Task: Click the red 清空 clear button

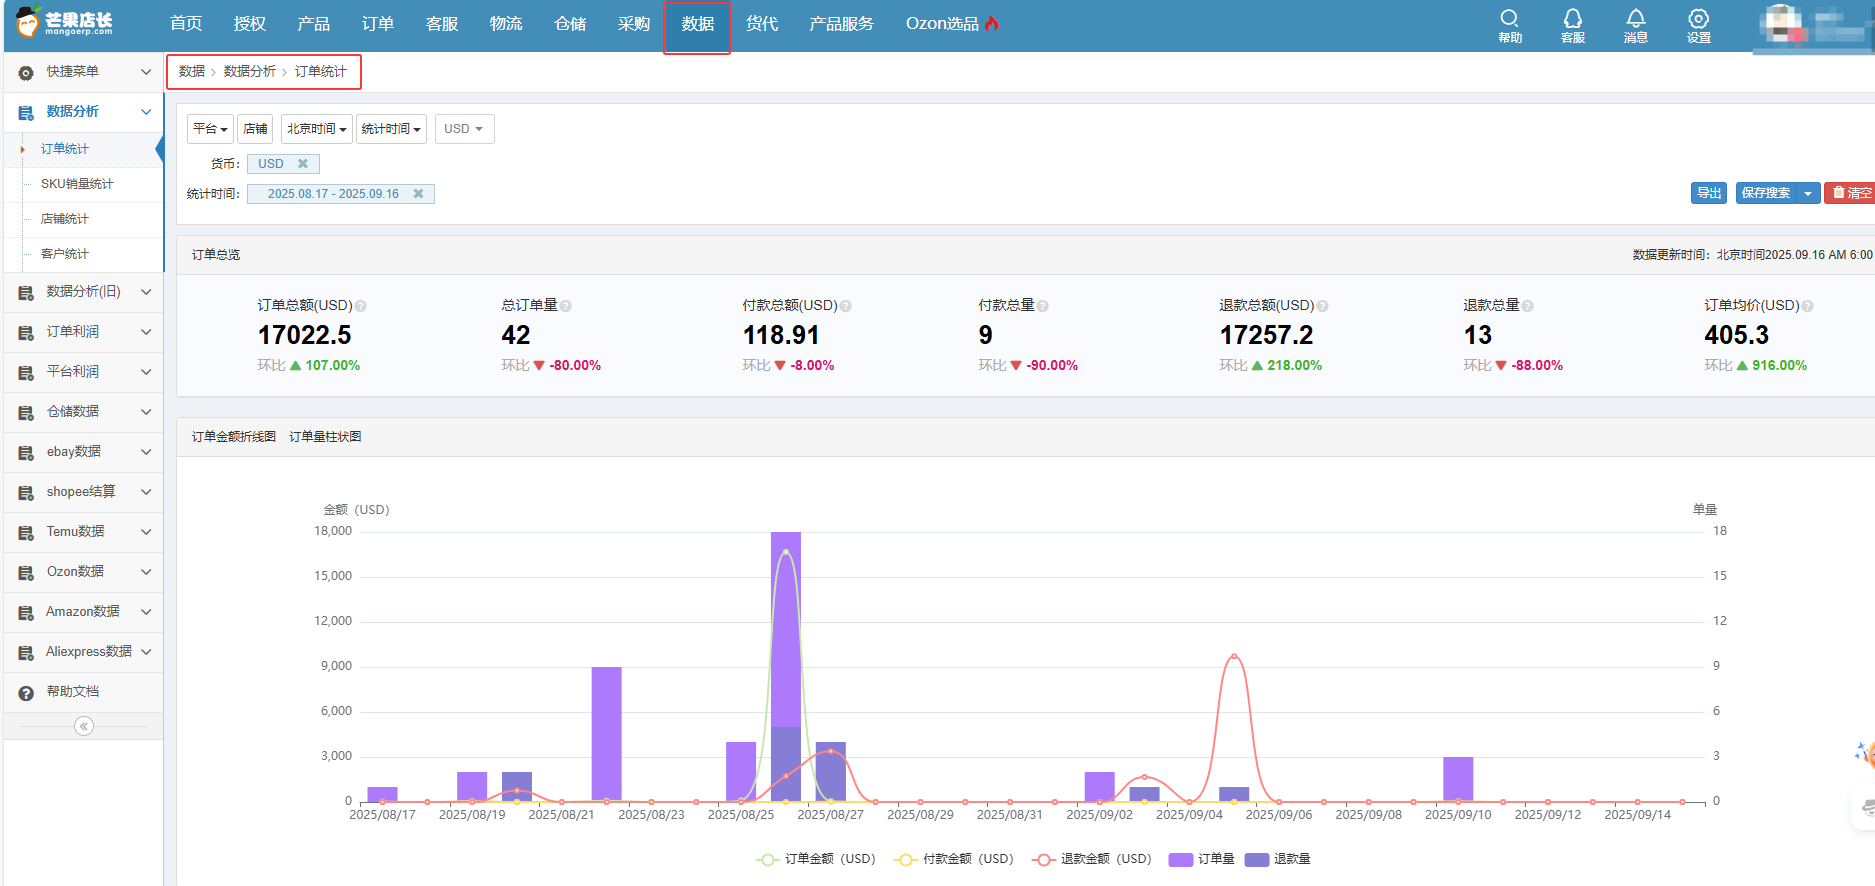Action: click(1851, 193)
